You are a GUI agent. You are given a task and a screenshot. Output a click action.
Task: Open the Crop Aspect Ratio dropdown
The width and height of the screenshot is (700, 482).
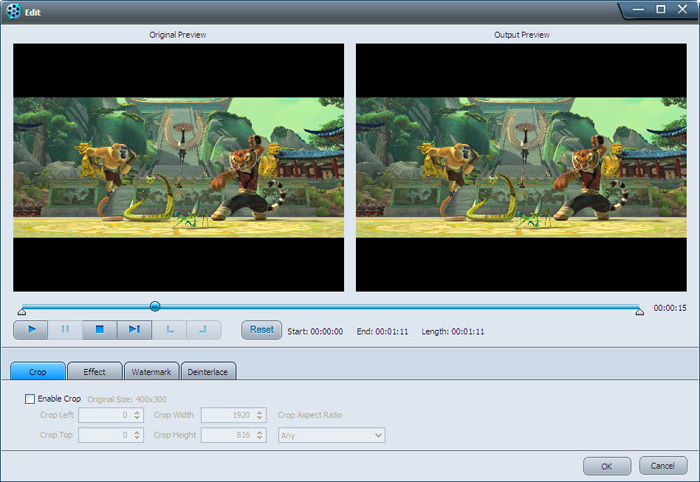(x=331, y=435)
